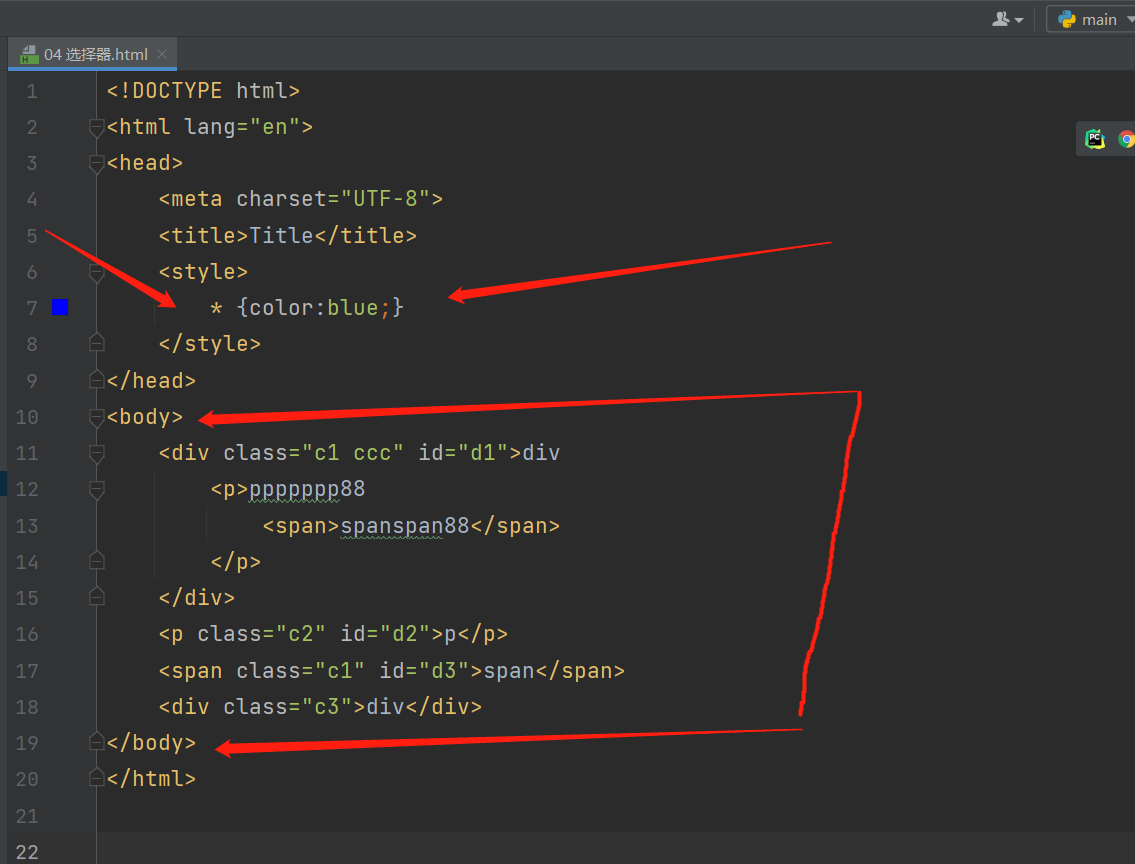Collapse the body tag fold on line 10
This screenshot has height=864, width=1135.
96,417
